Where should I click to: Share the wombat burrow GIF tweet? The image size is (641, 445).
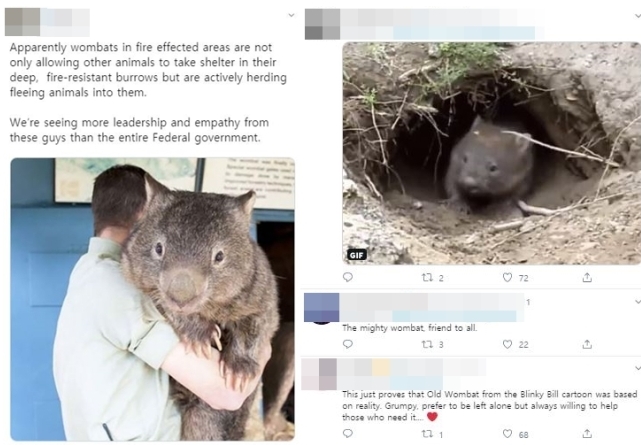point(587,277)
